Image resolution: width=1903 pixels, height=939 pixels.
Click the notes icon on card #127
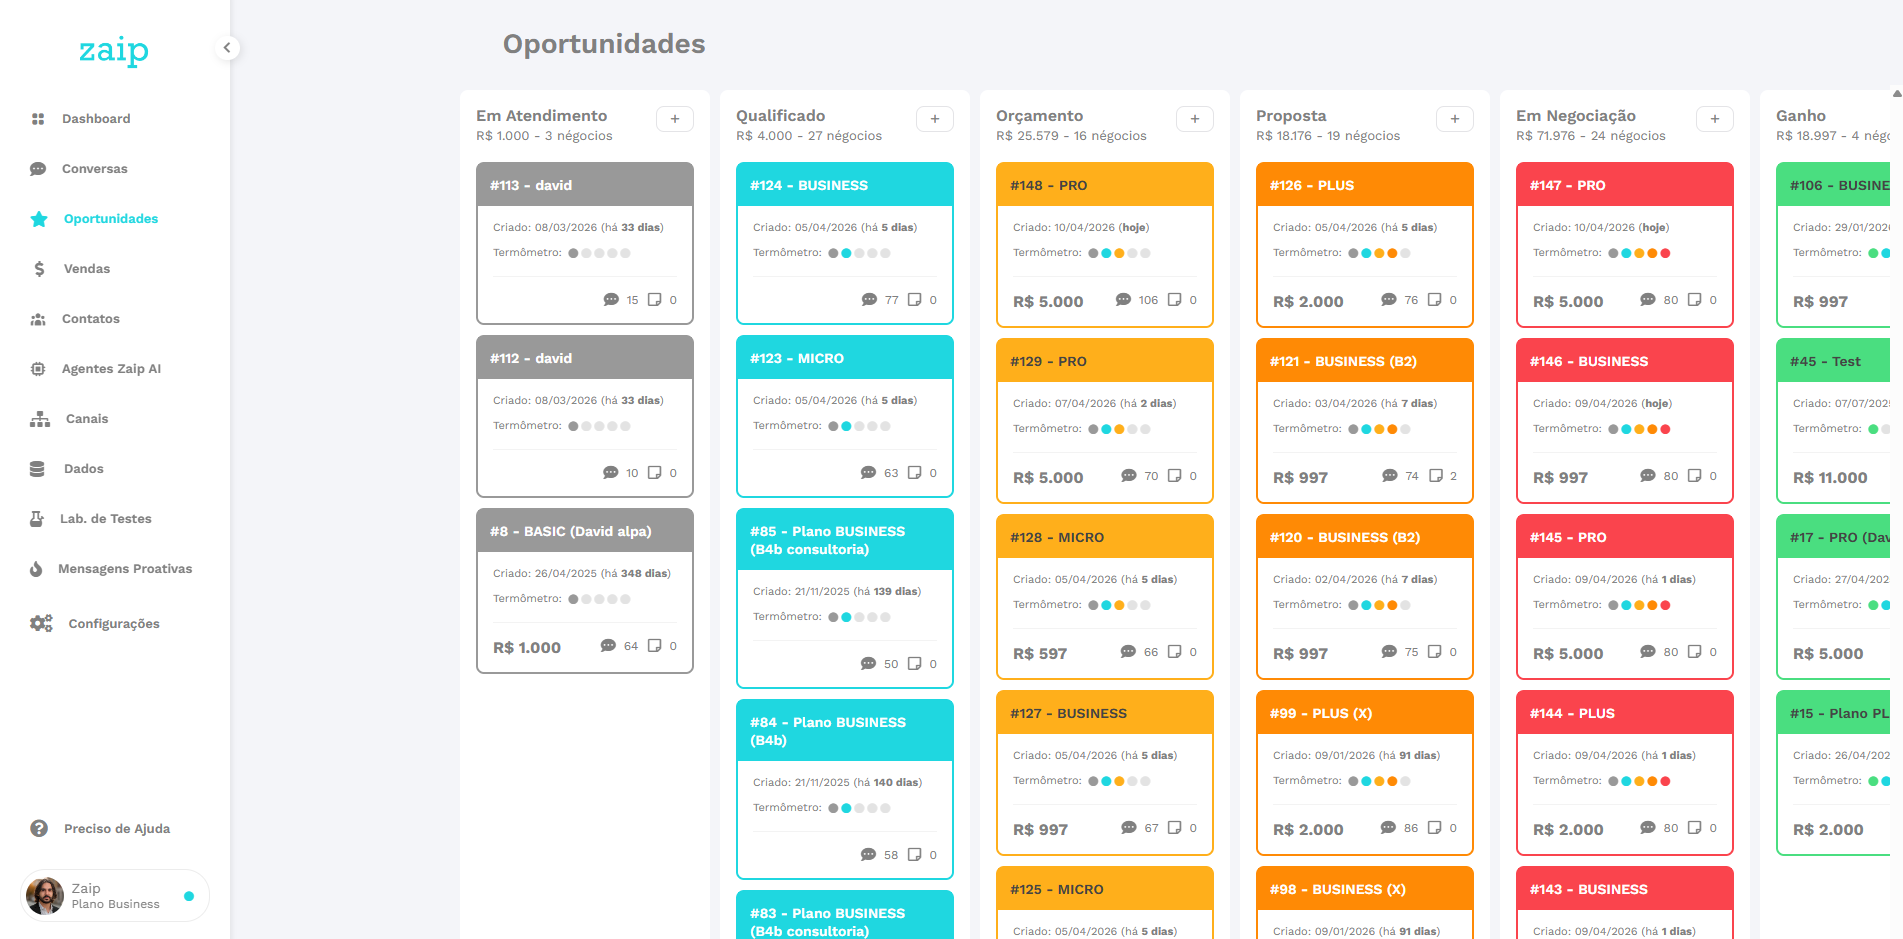click(x=1175, y=828)
